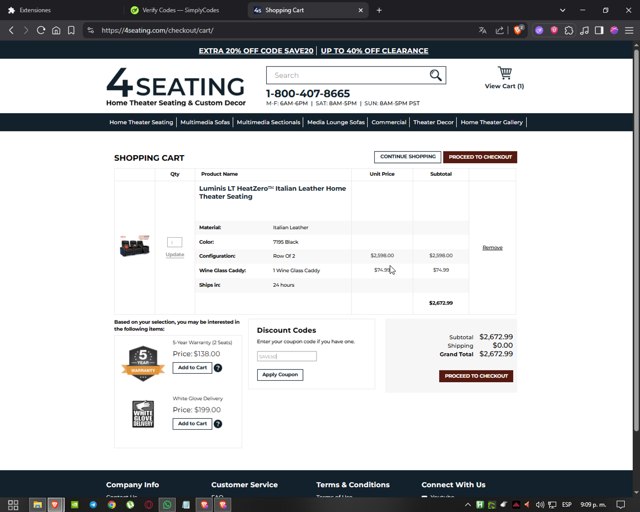Open the View Cart shopping cart icon
Viewport: 640px width, 512px height.
[504, 73]
